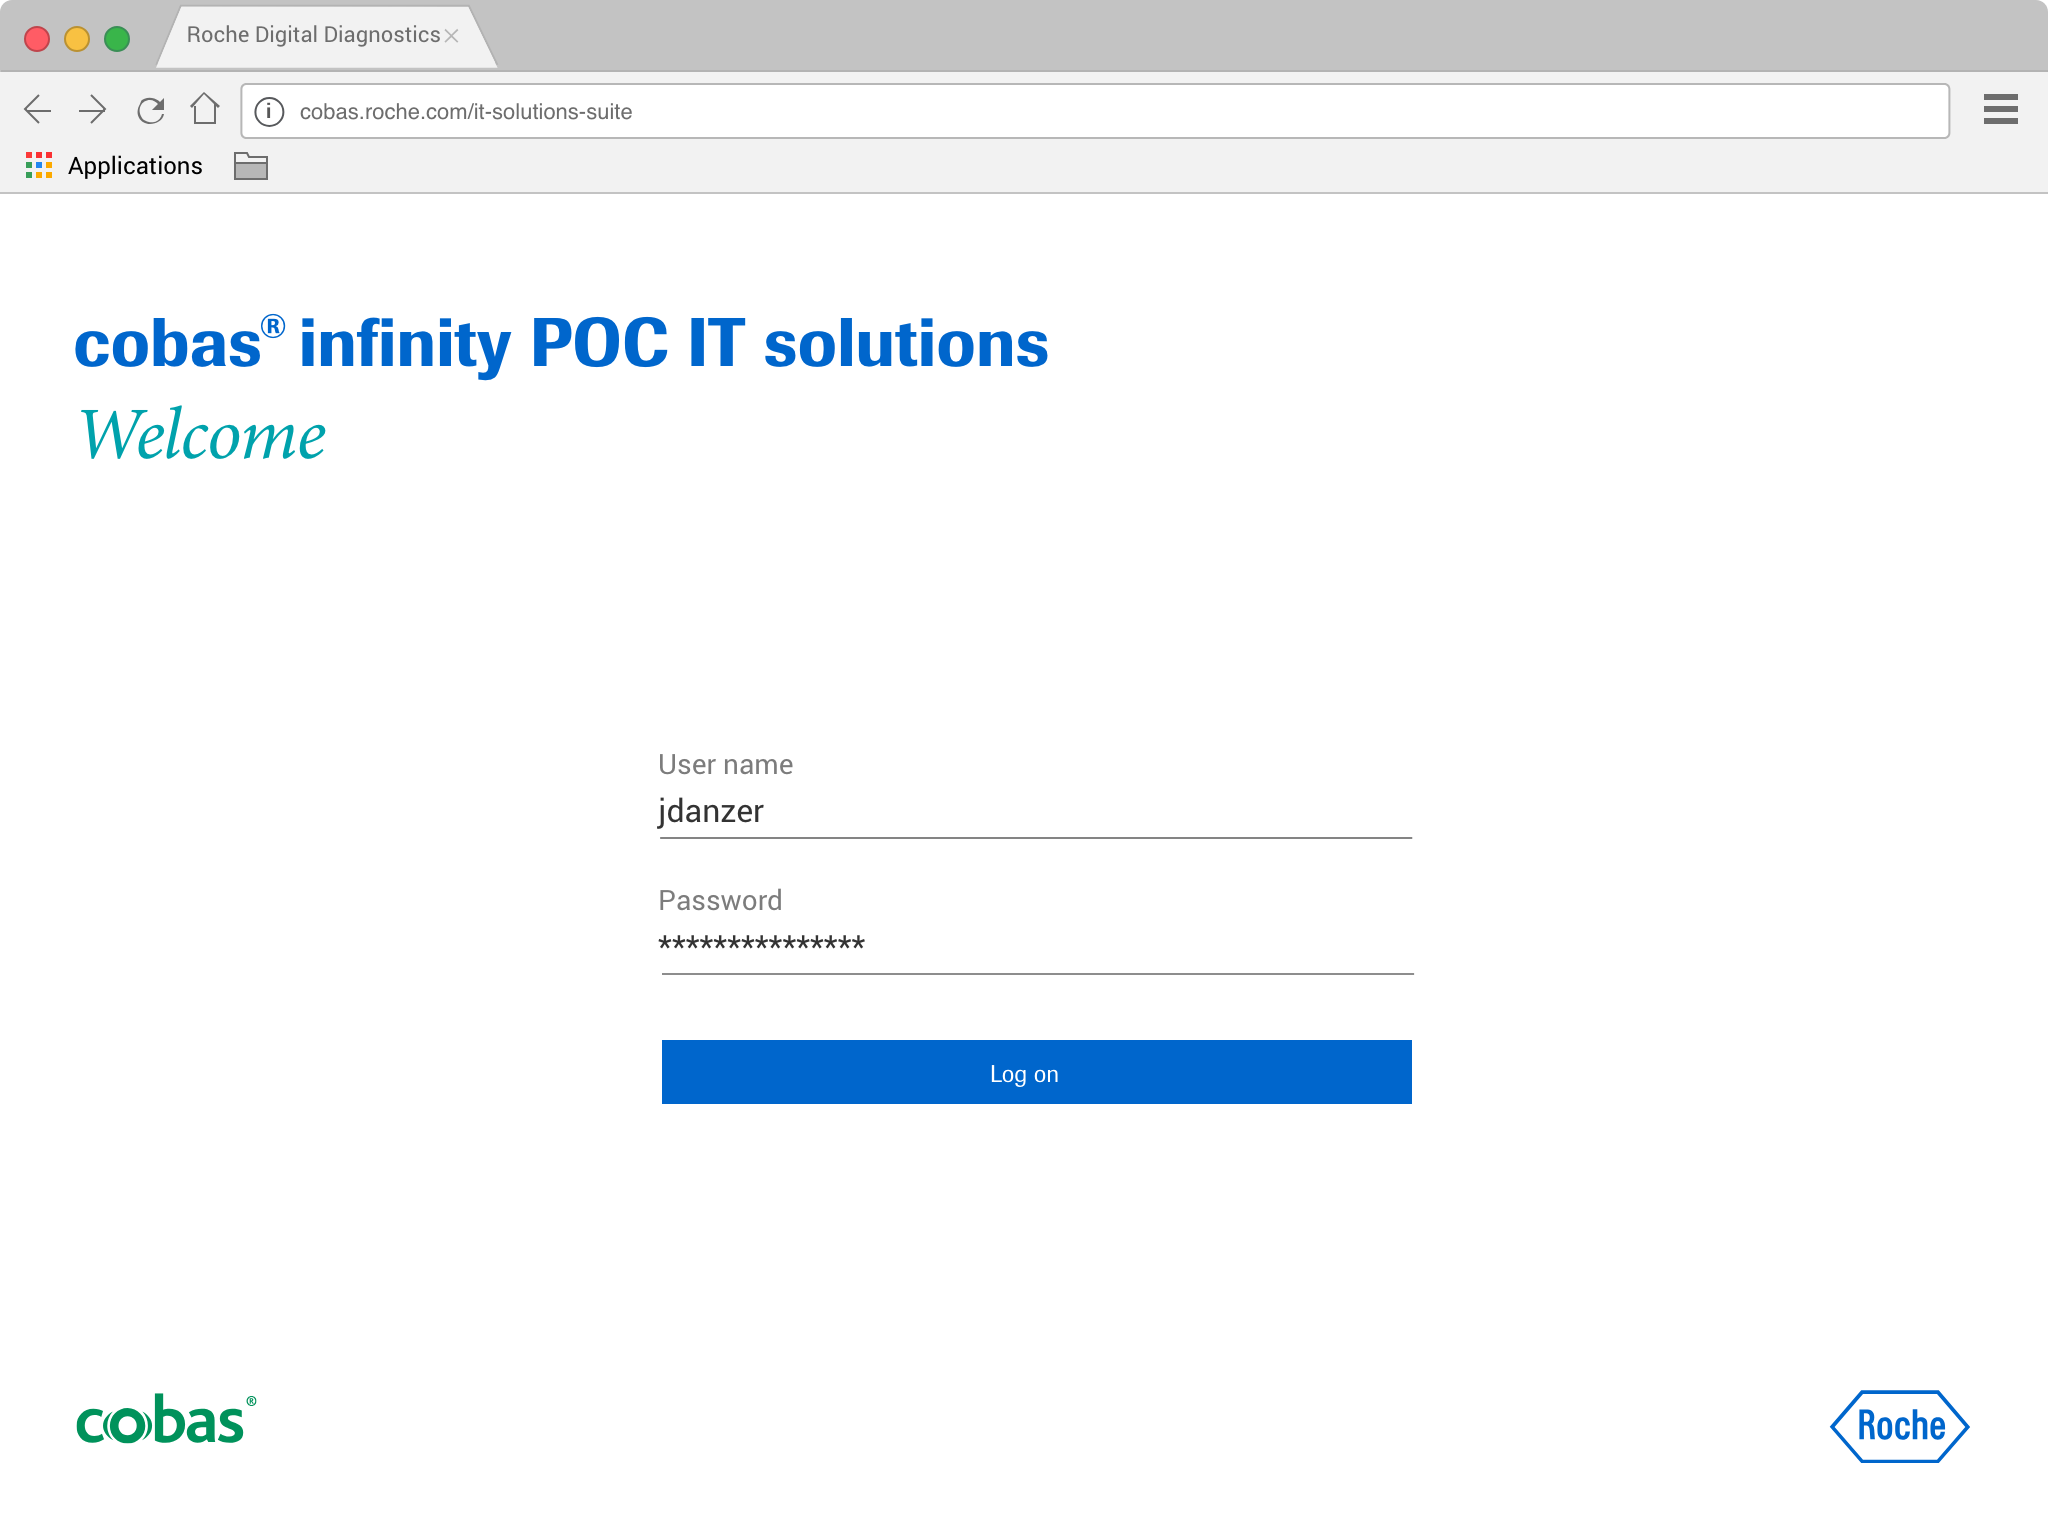Click the address bar URL
Screen dimensions: 2048x1536
[466, 112]
